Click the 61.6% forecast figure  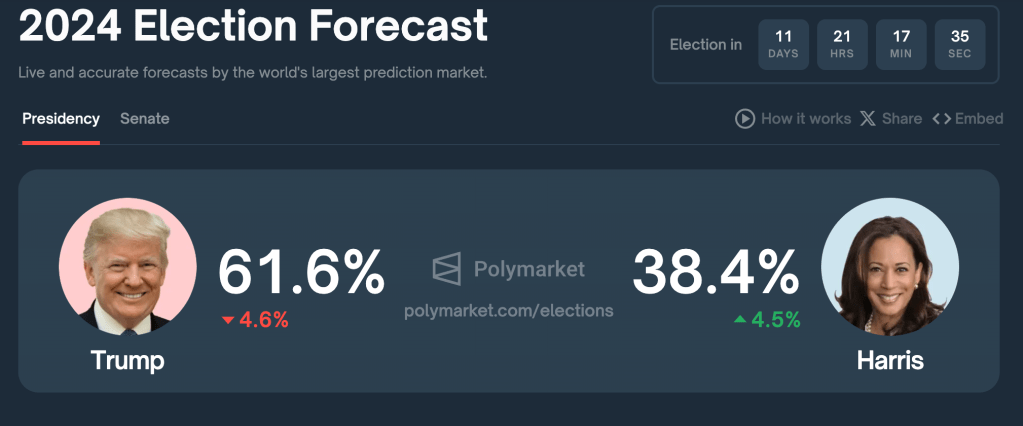pyautogui.click(x=301, y=272)
